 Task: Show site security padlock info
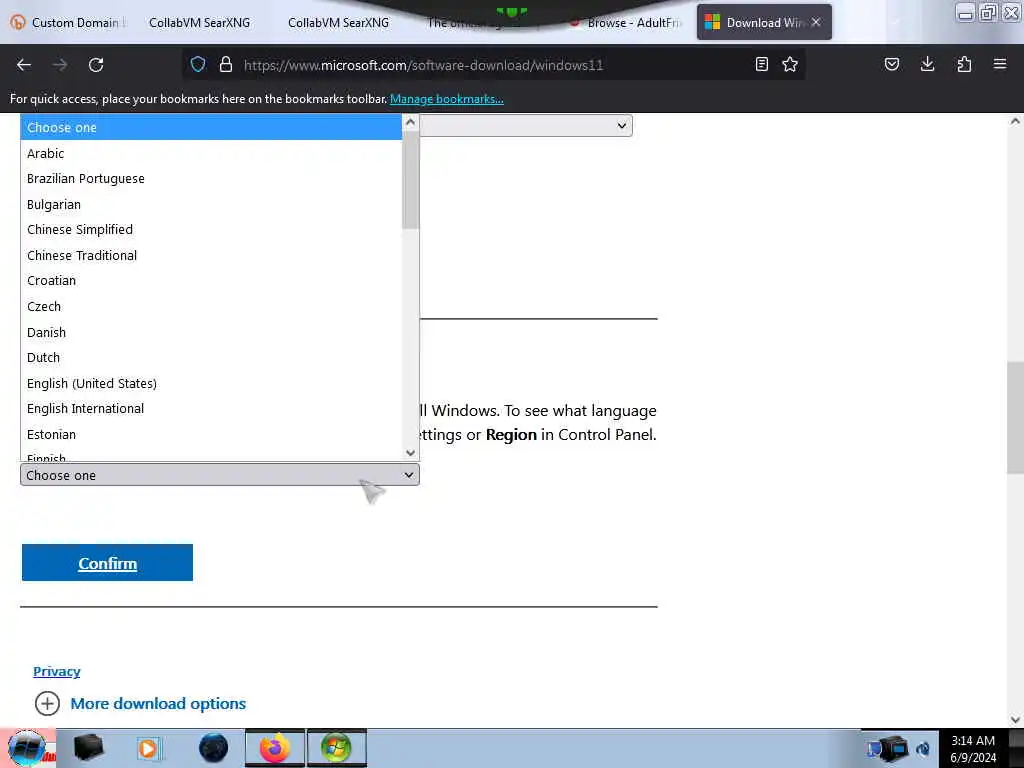pos(226,64)
